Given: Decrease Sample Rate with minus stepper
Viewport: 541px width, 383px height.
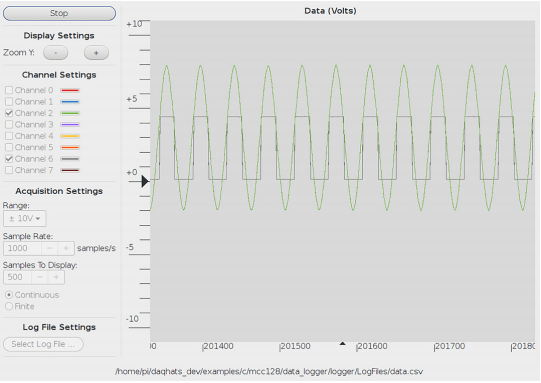Looking at the screenshot, I should (x=50, y=248).
